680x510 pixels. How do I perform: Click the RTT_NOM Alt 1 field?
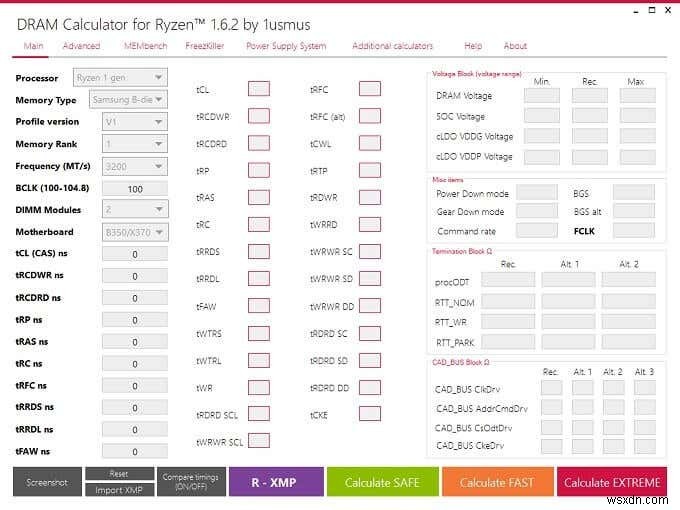tap(569, 301)
